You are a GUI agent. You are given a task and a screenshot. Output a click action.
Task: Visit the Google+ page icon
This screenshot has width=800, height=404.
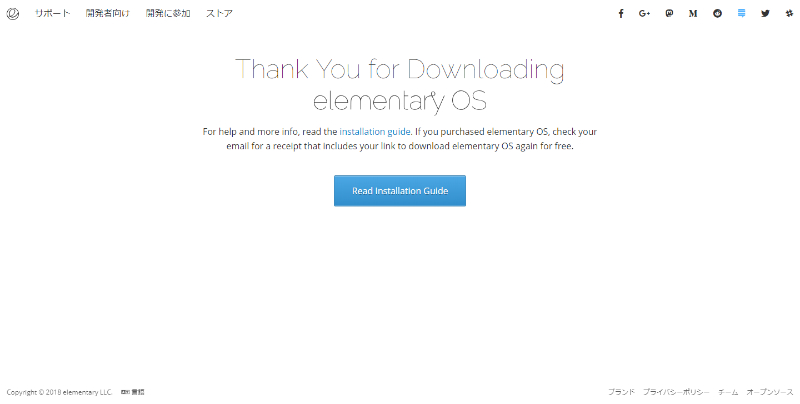click(x=644, y=14)
